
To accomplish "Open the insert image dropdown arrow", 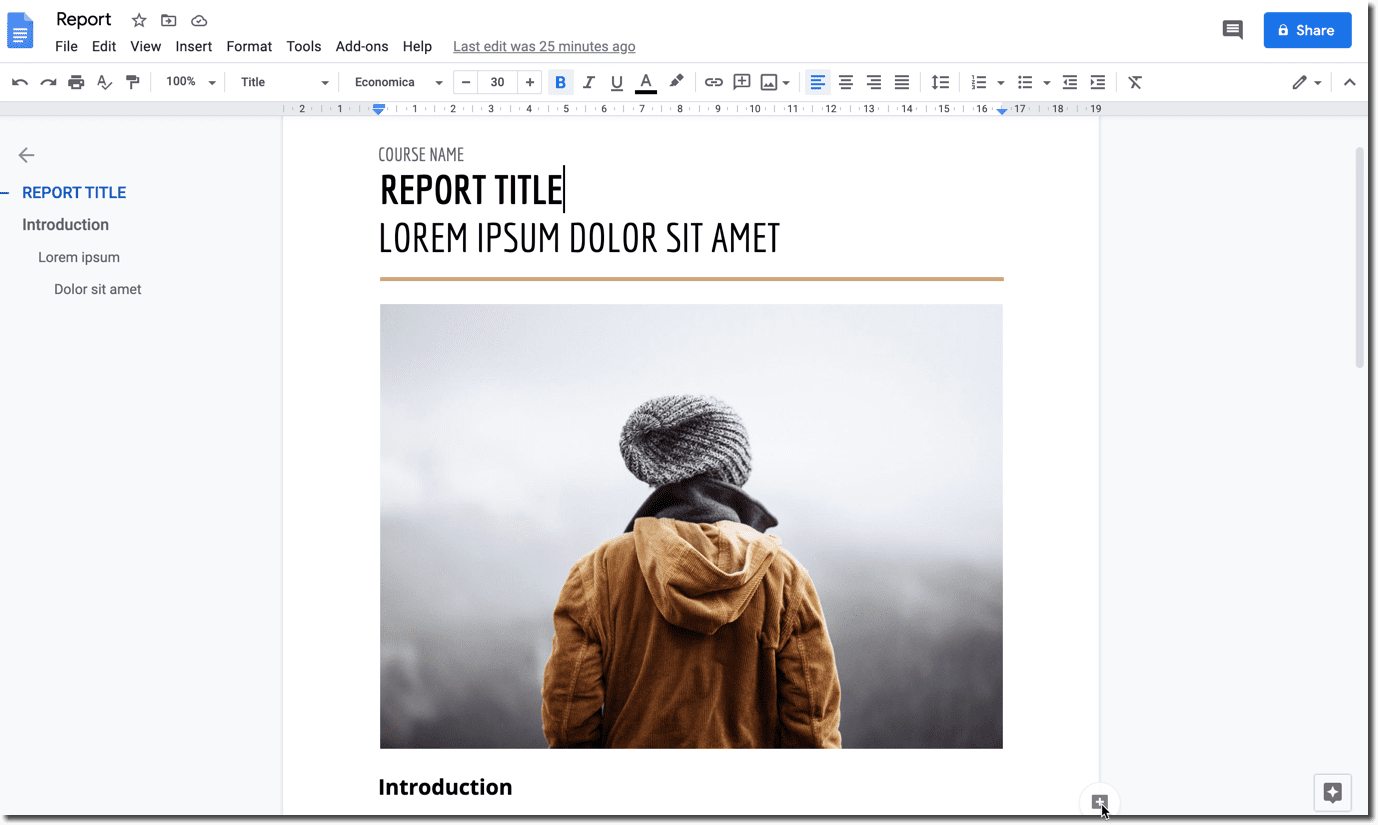I will coord(786,83).
